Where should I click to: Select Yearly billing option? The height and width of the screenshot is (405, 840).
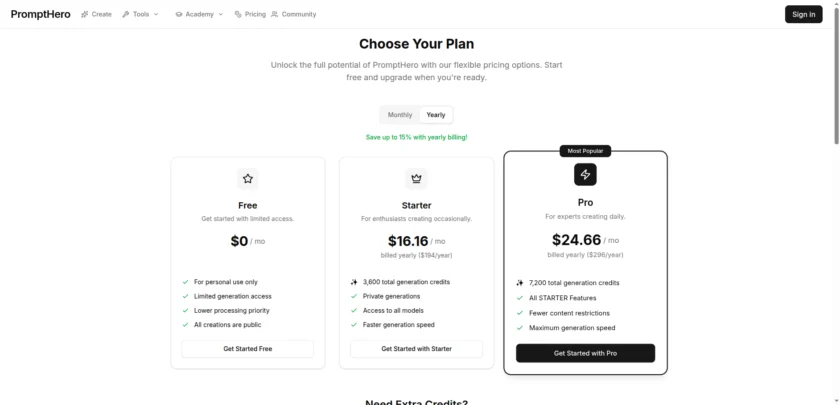(436, 115)
